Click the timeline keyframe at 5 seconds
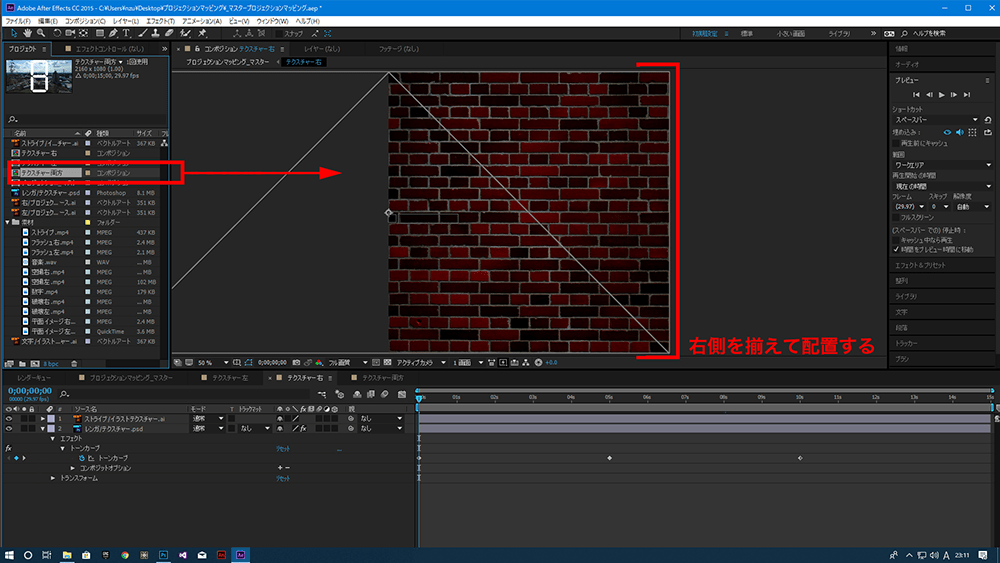The height and width of the screenshot is (563, 1000). pyautogui.click(x=609, y=458)
